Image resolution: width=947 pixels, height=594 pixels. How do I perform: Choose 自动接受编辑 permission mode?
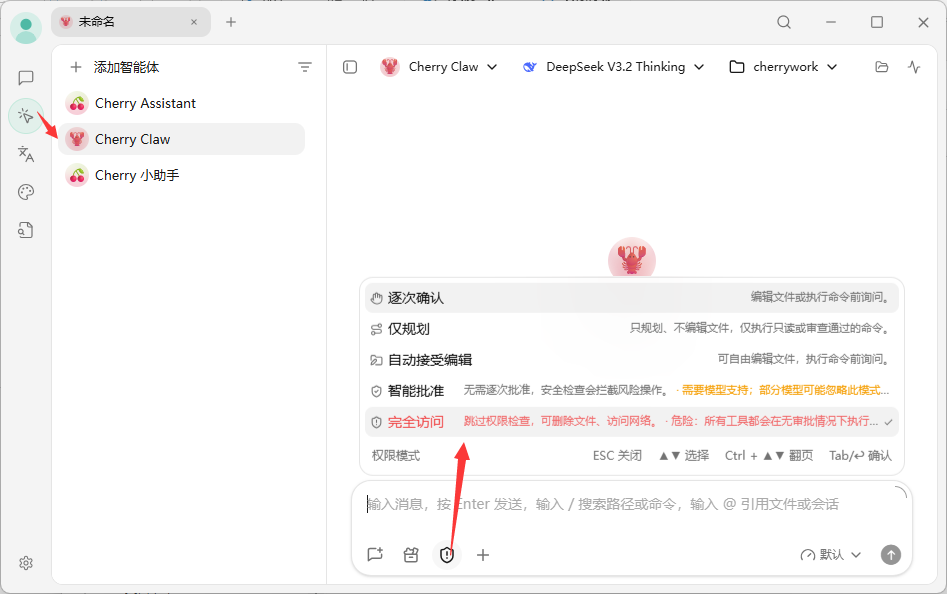click(632, 360)
